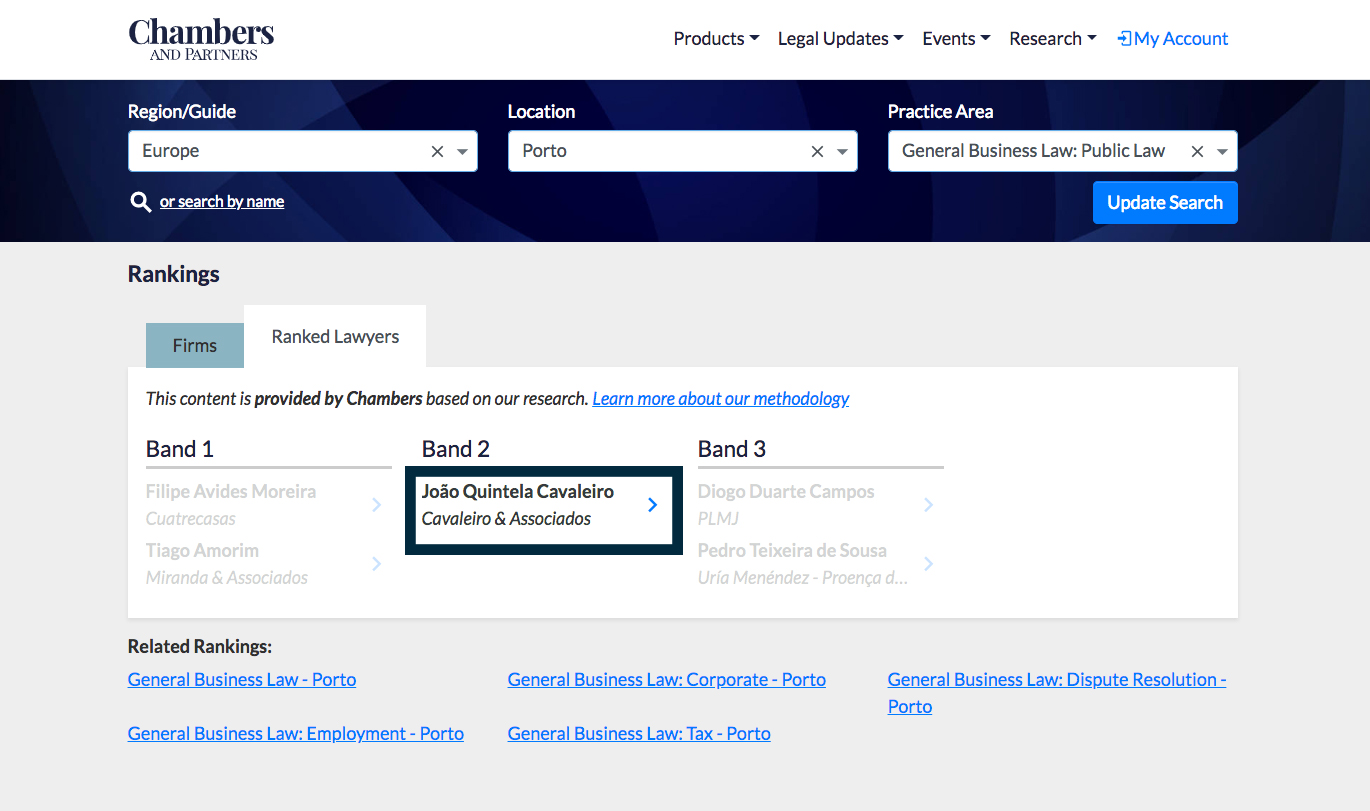
Task: Open General Business Law: Corporate - Porto
Action: click(x=667, y=680)
